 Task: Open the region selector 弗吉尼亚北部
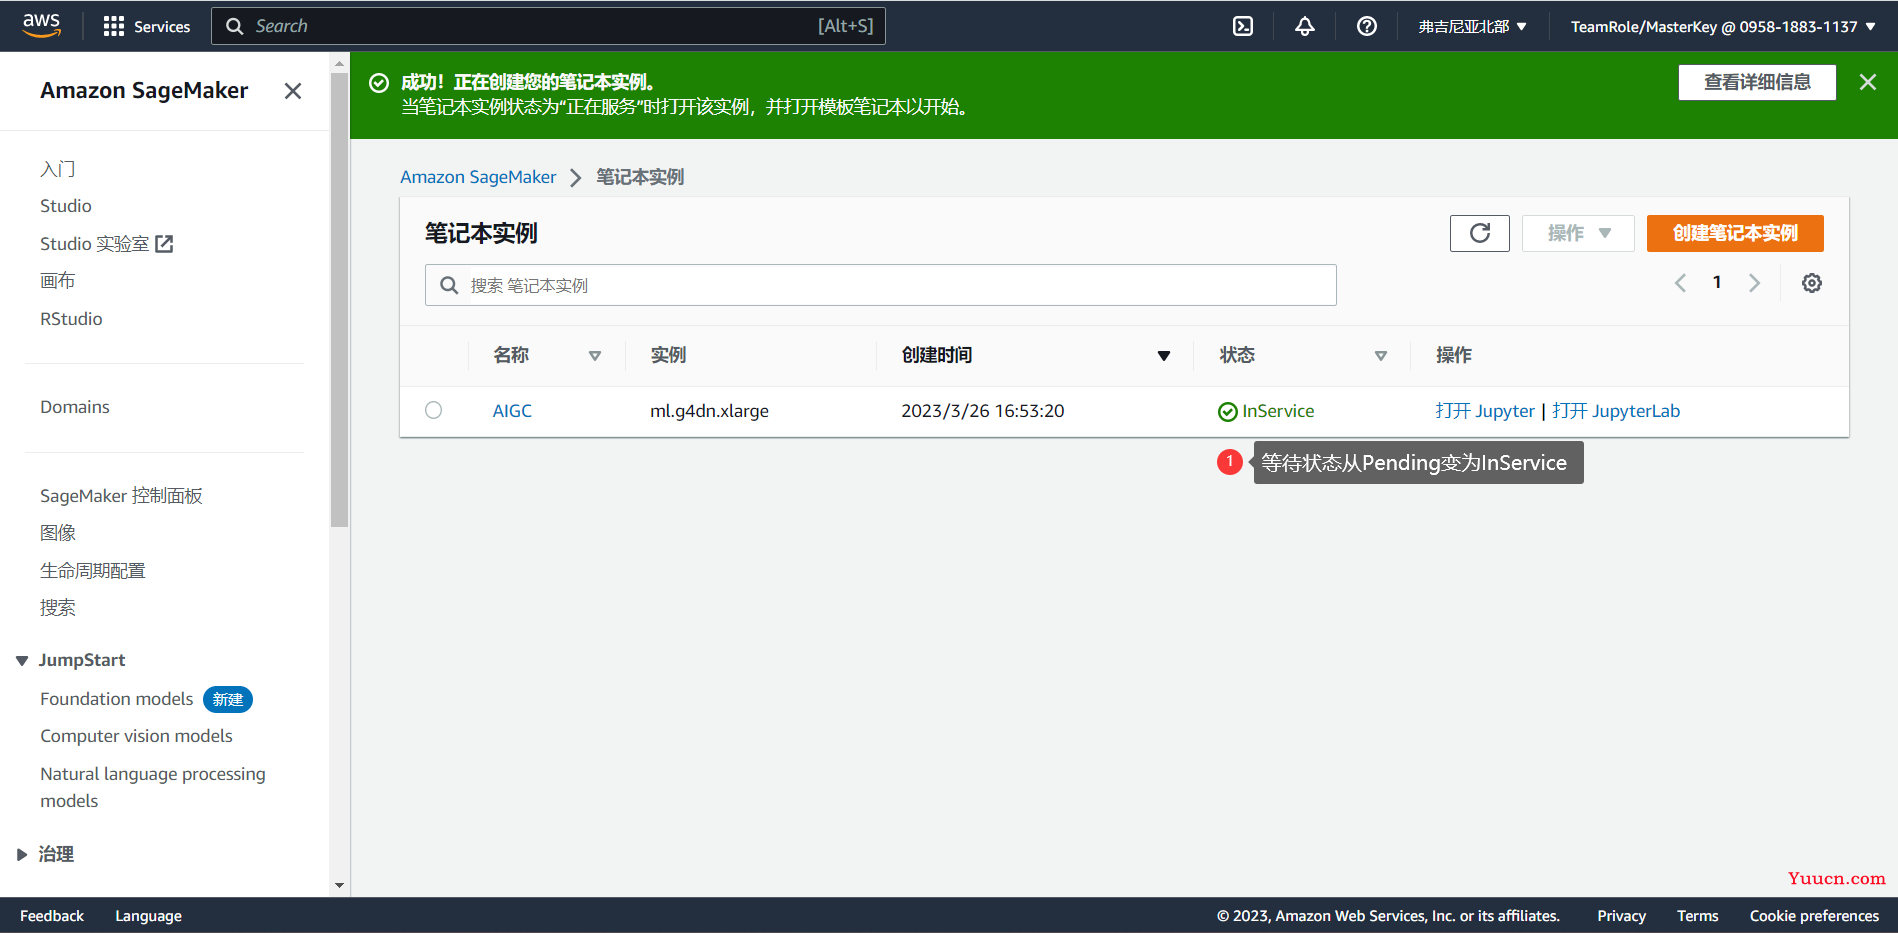click(1472, 26)
